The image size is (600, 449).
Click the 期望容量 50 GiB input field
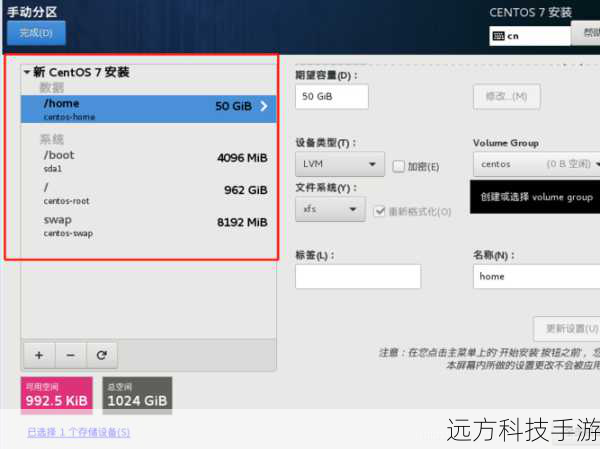332,96
